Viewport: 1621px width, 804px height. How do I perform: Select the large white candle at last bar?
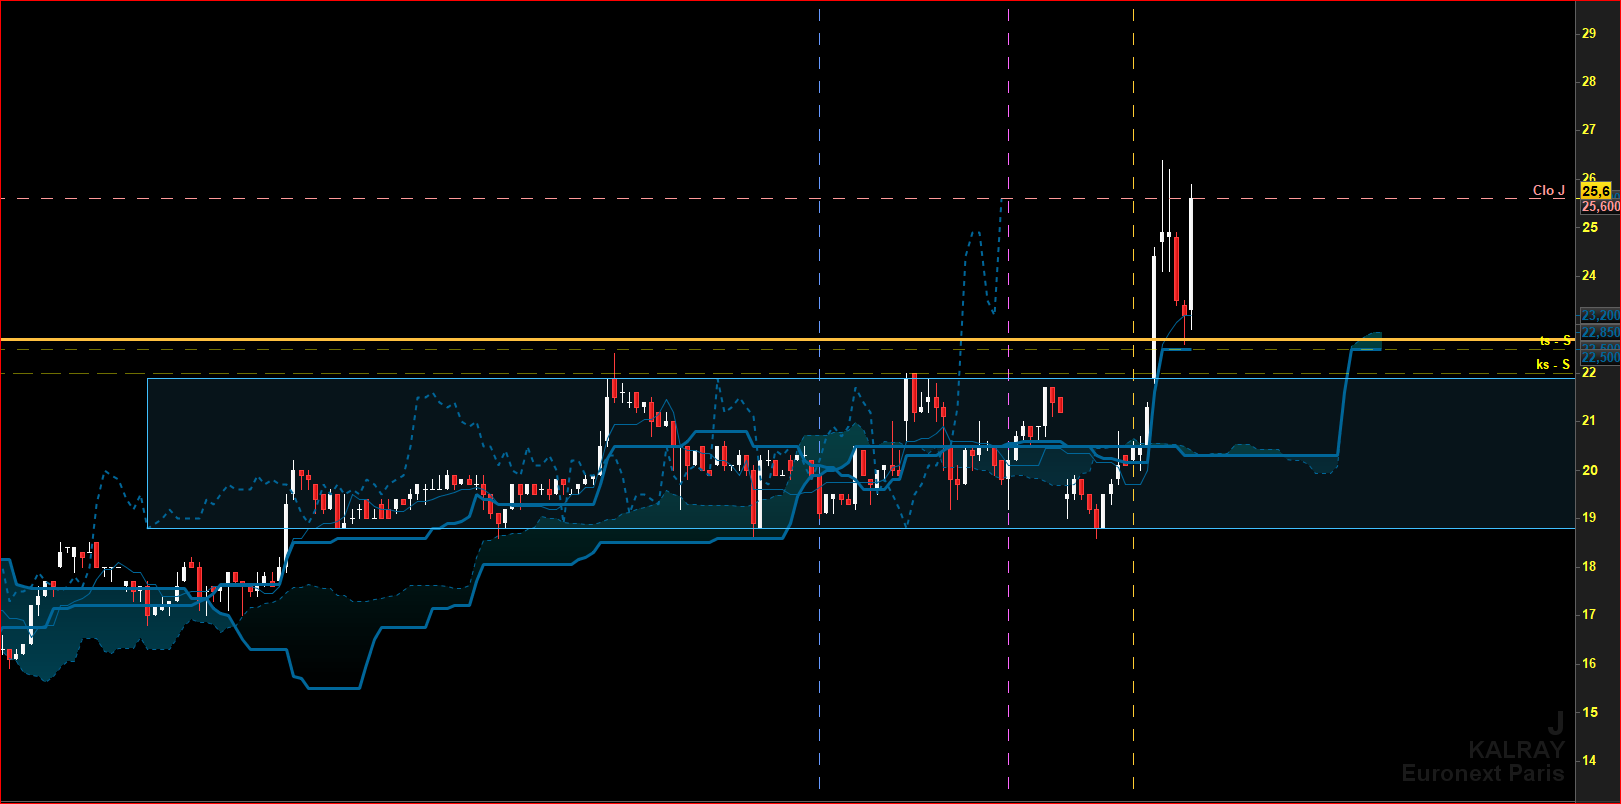1191,253
